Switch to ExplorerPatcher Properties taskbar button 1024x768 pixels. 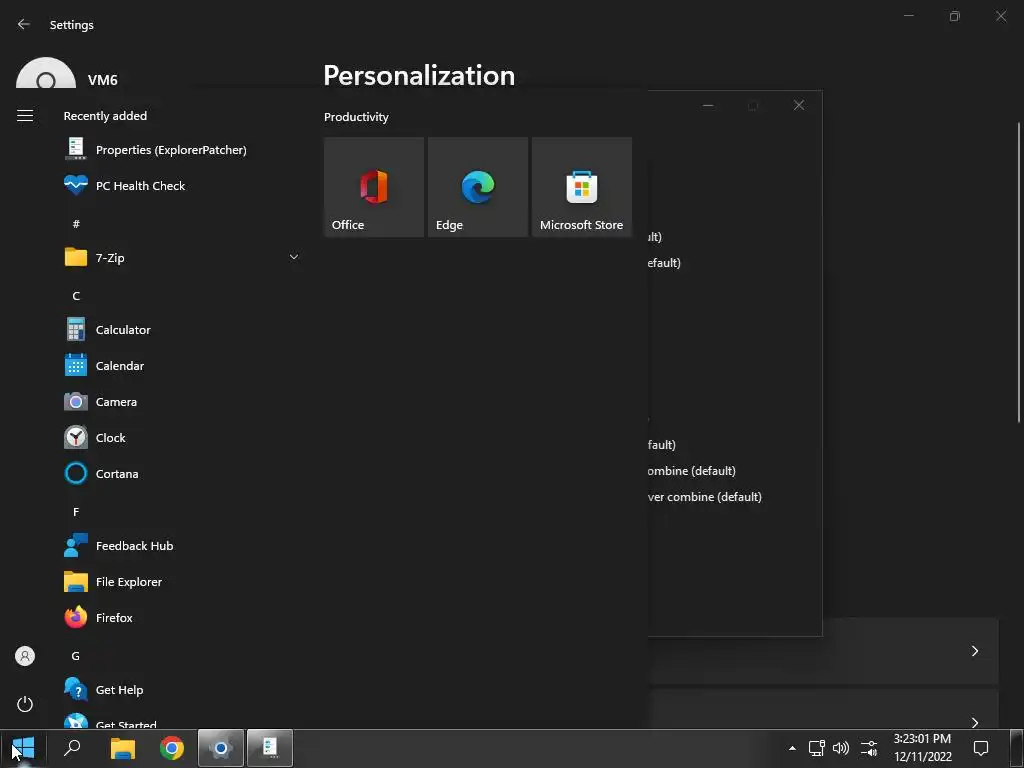click(270, 748)
